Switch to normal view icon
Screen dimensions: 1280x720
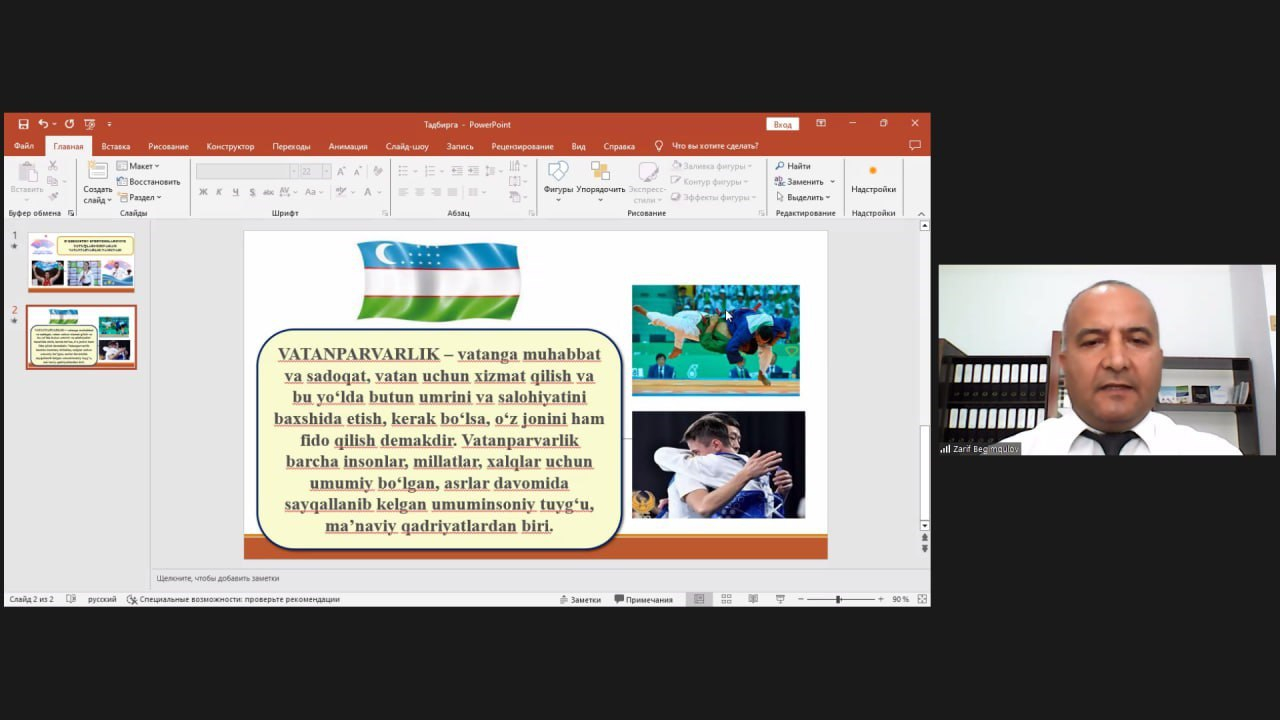point(699,599)
